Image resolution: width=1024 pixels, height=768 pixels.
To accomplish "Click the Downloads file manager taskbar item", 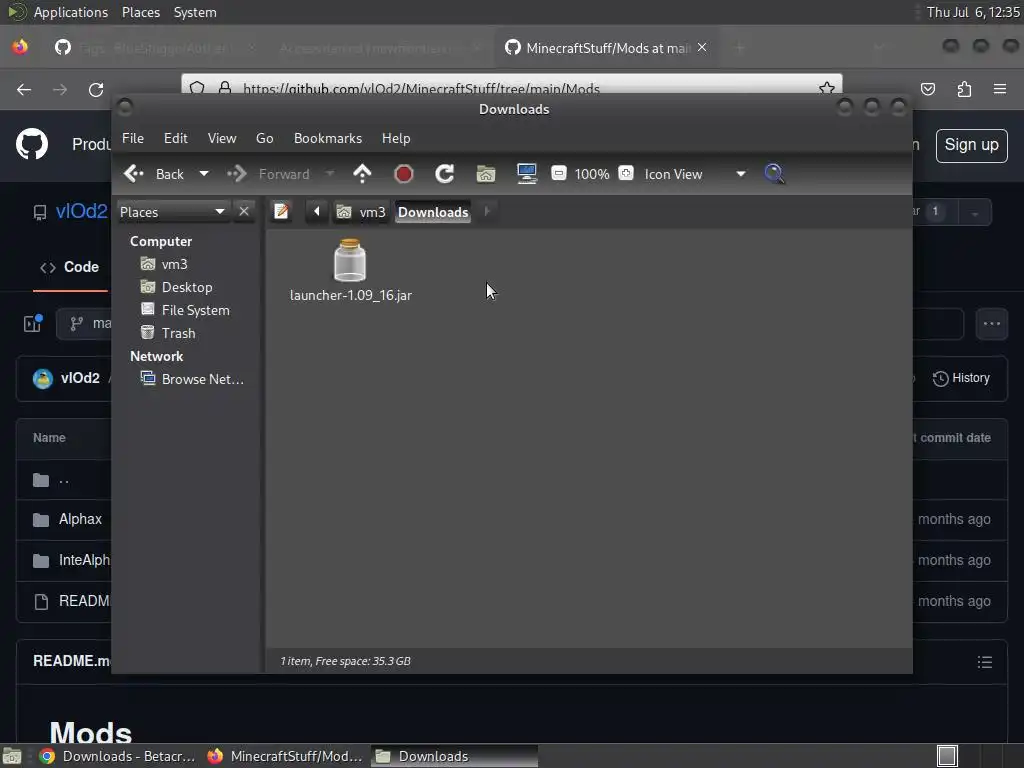I will (455, 756).
